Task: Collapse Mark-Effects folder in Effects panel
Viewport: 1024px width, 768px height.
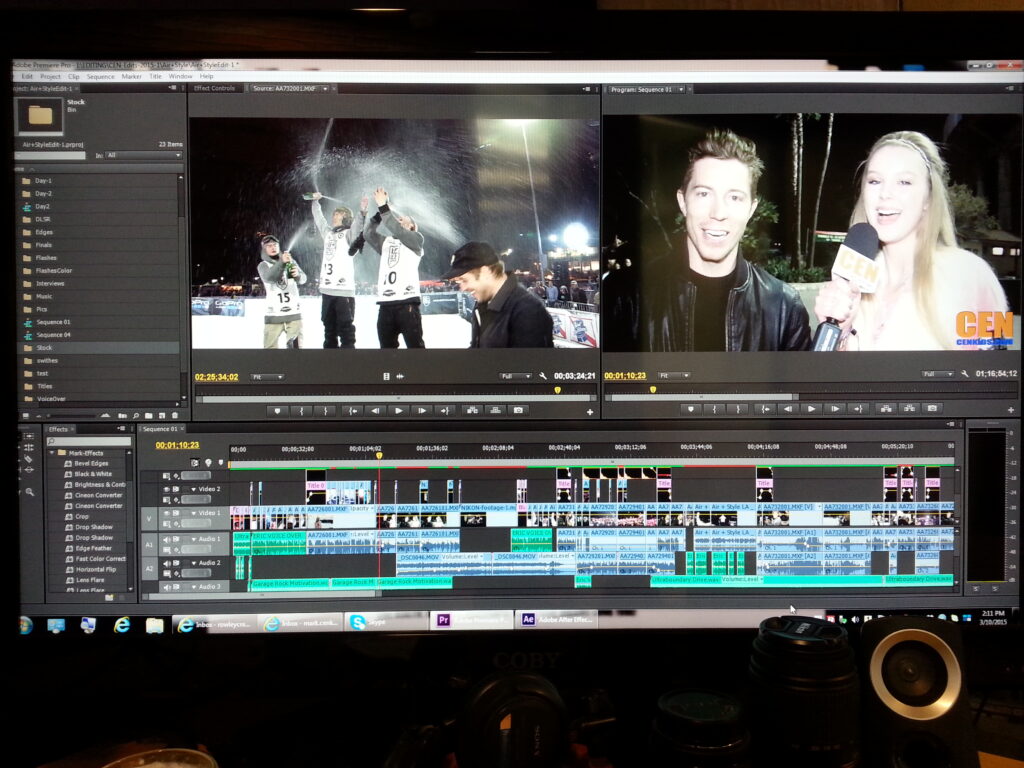Action: coord(52,453)
